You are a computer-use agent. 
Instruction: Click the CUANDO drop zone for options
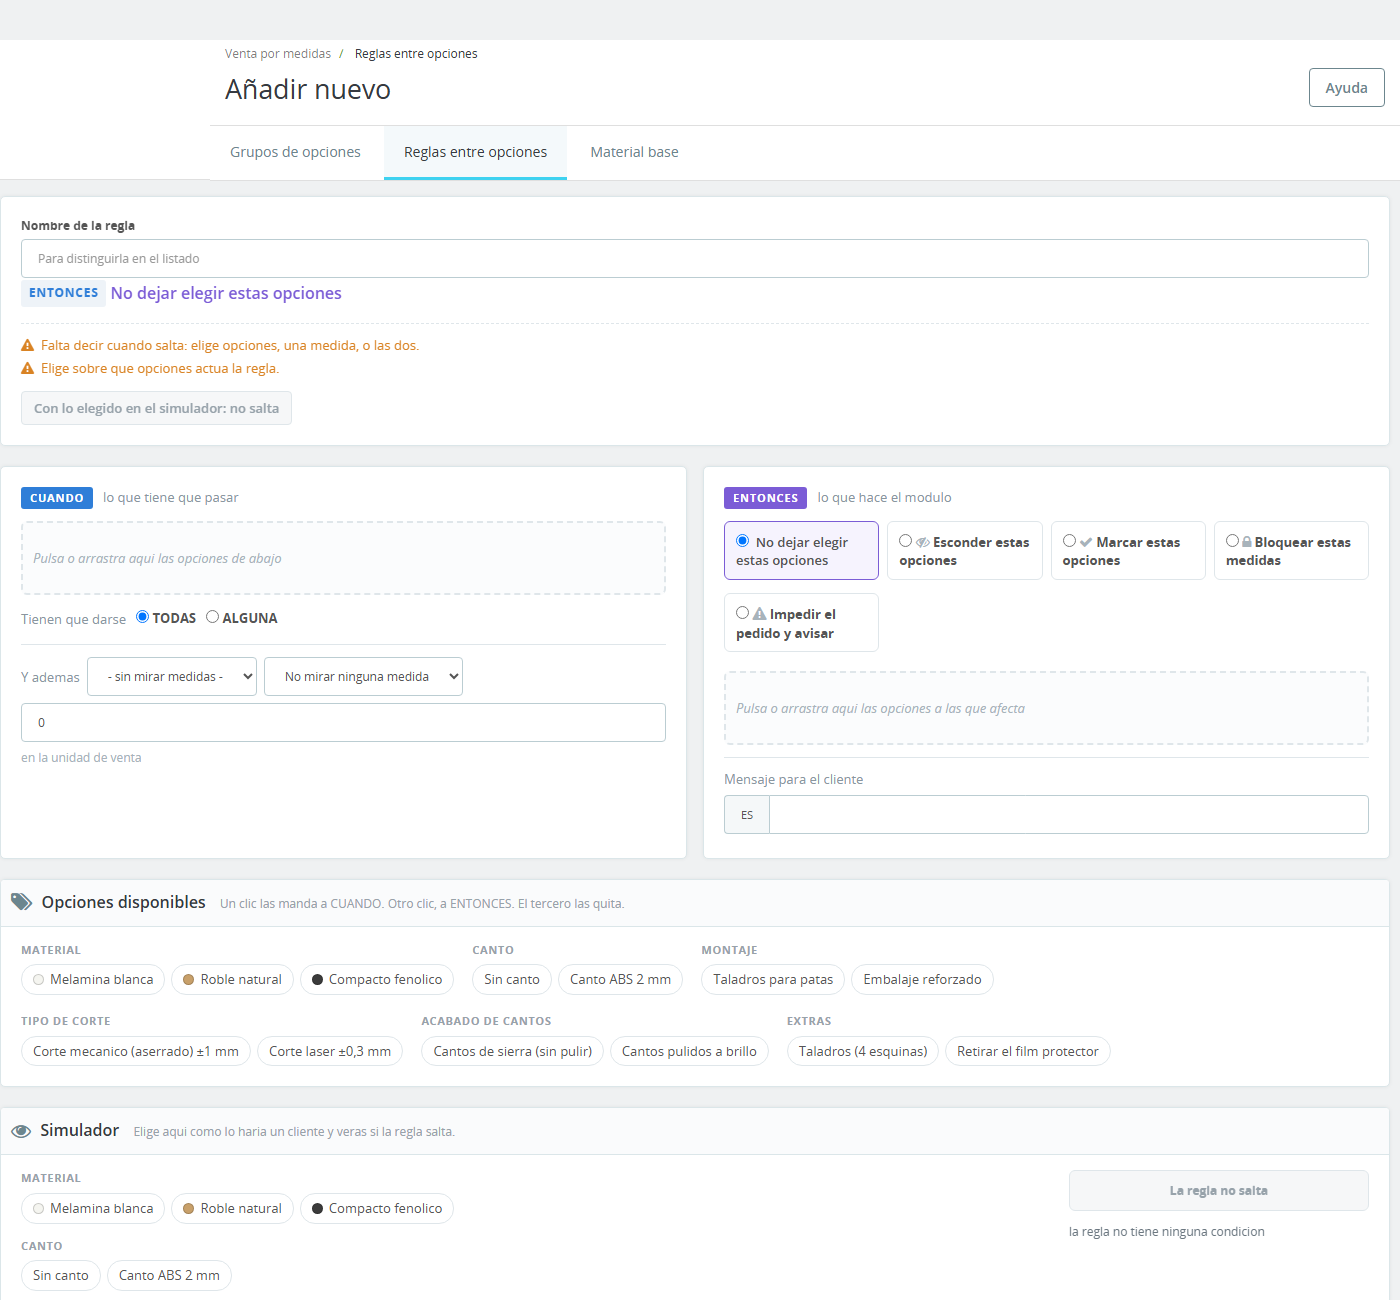coord(343,558)
